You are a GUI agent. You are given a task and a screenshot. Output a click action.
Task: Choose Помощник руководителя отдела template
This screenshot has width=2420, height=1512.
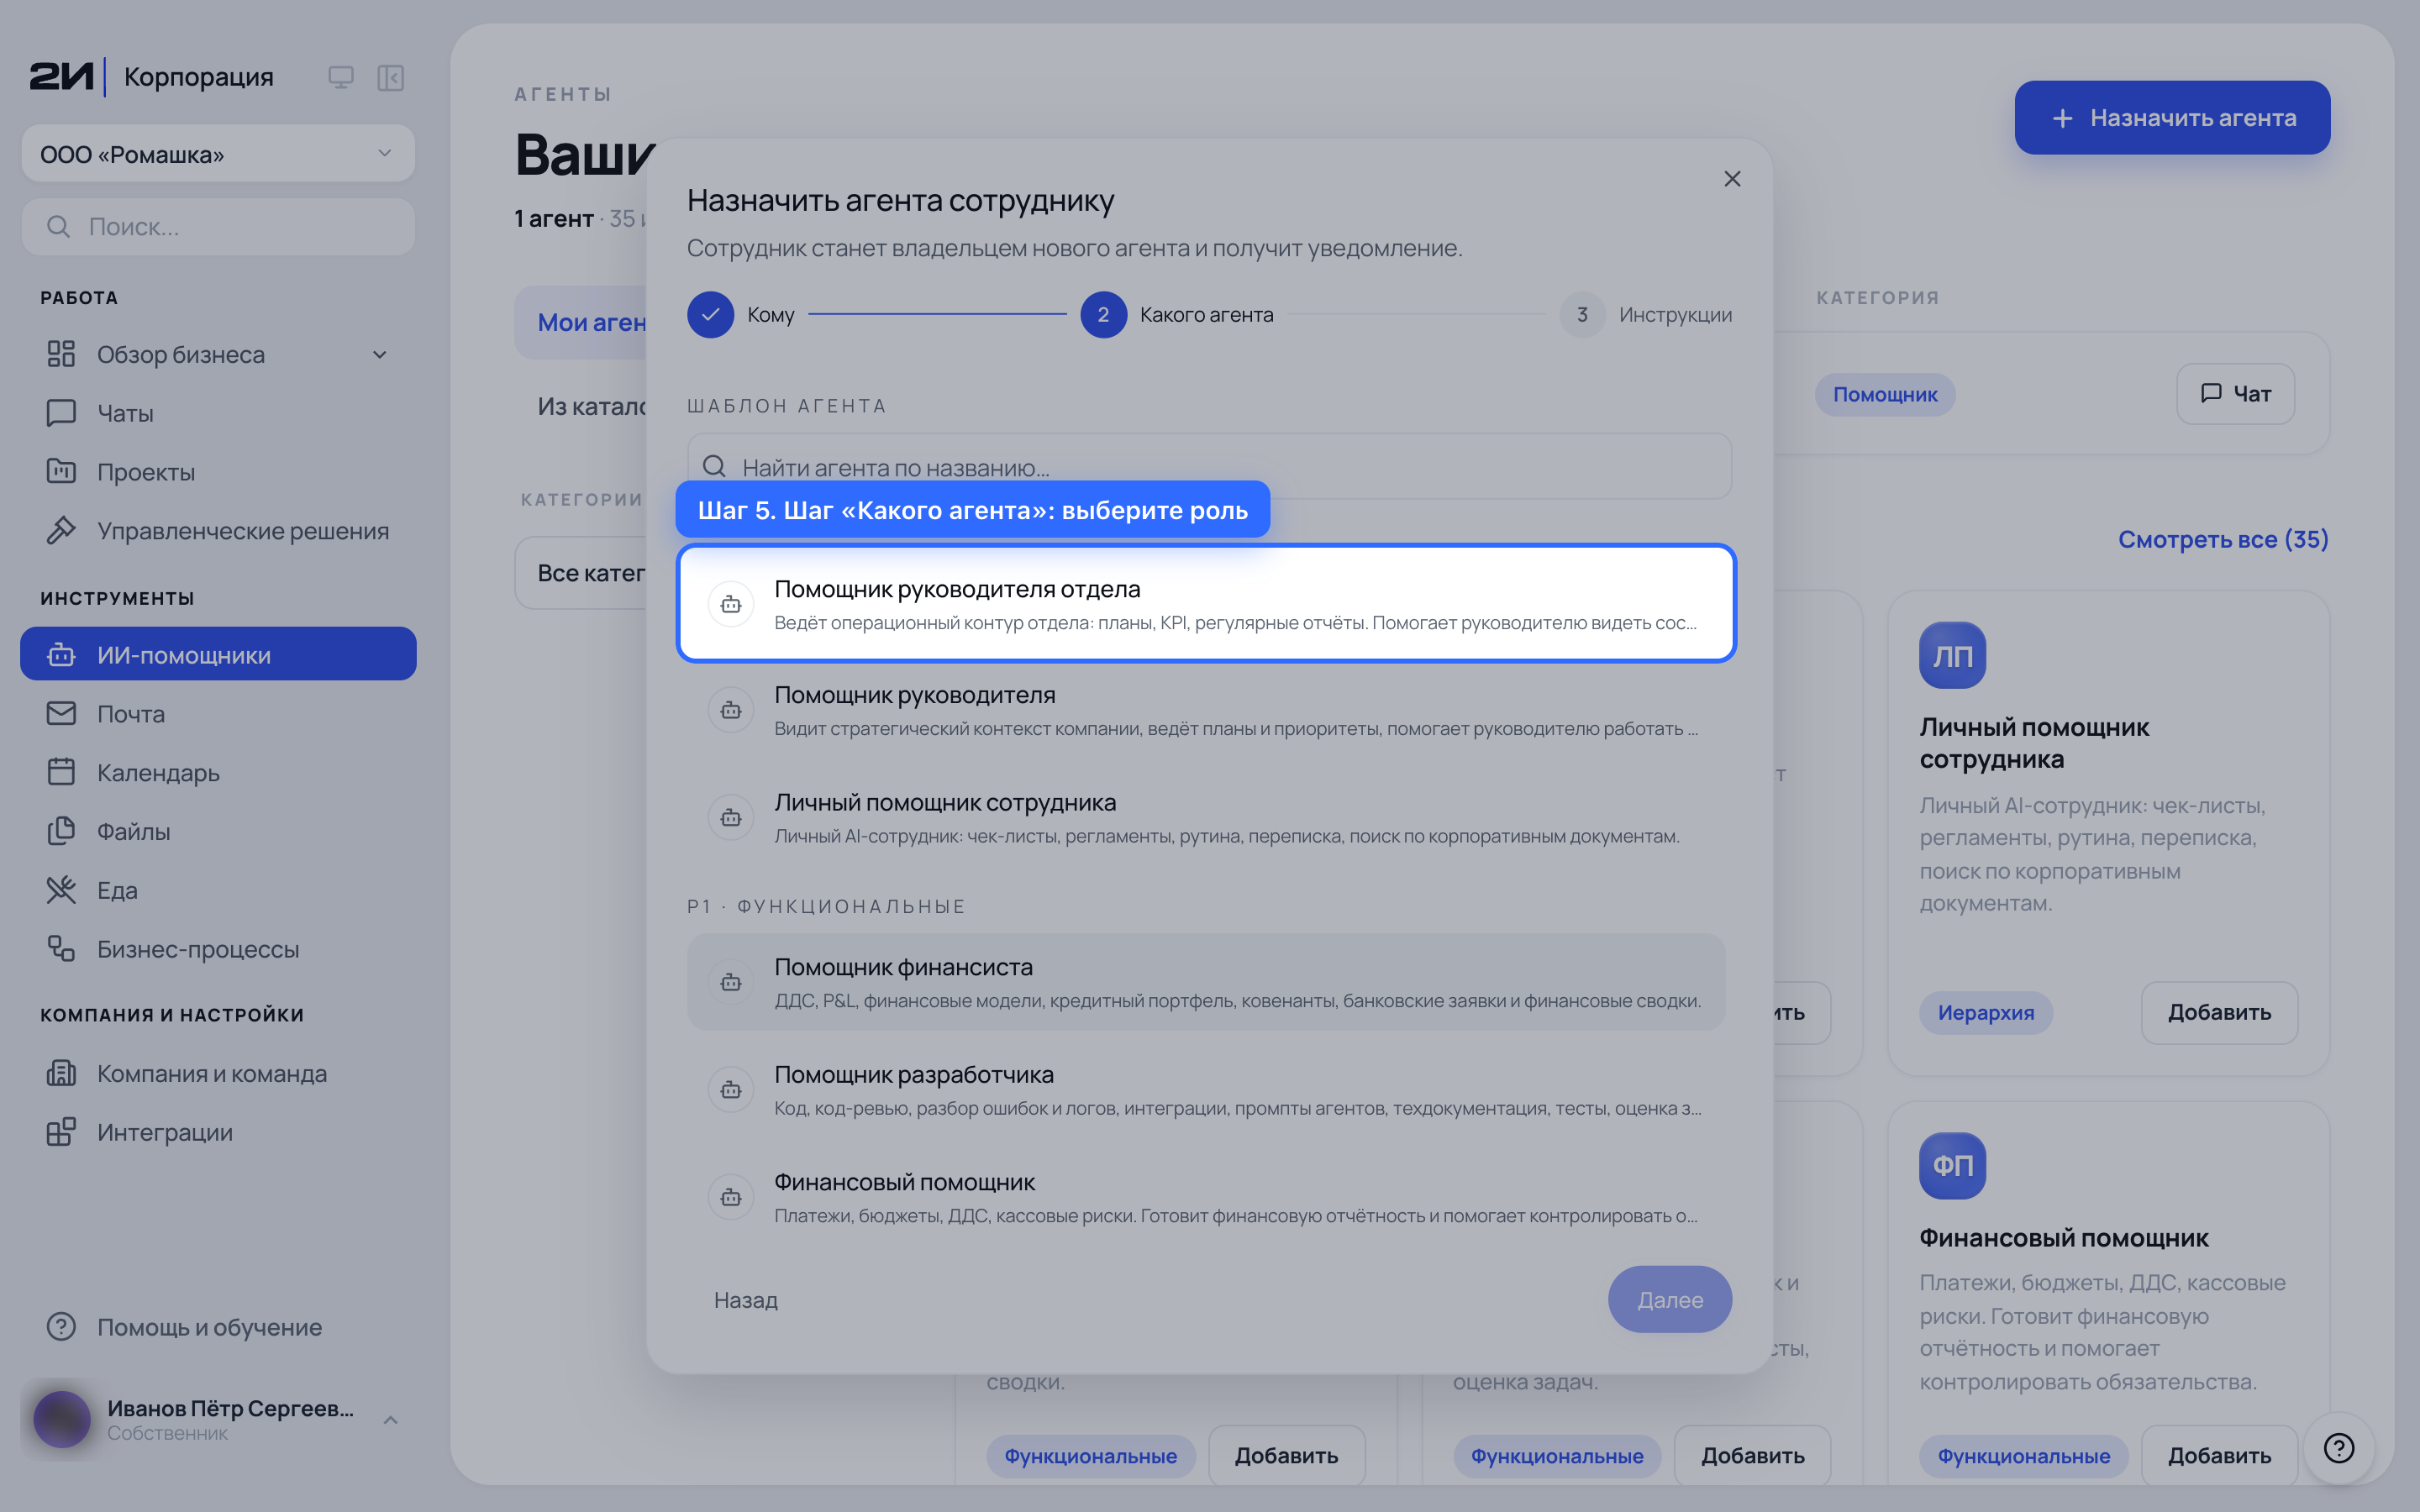(1206, 603)
